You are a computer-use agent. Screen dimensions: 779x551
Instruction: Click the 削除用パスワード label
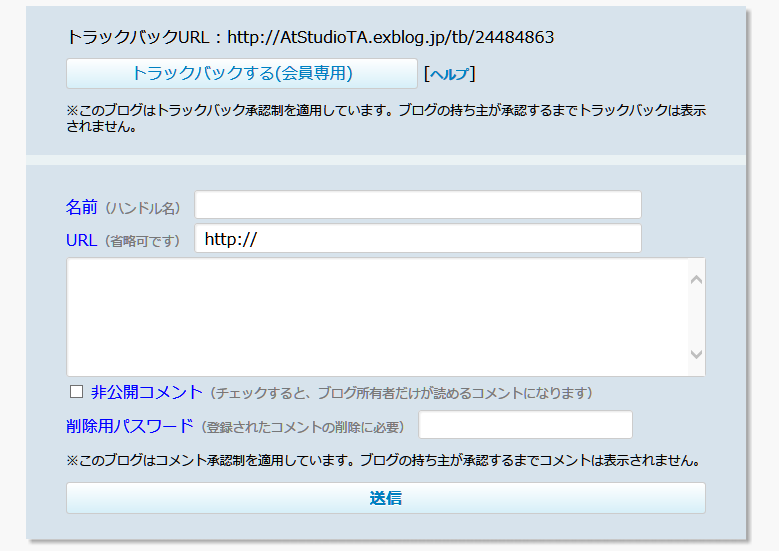pyautogui.click(x=130, y=426)
